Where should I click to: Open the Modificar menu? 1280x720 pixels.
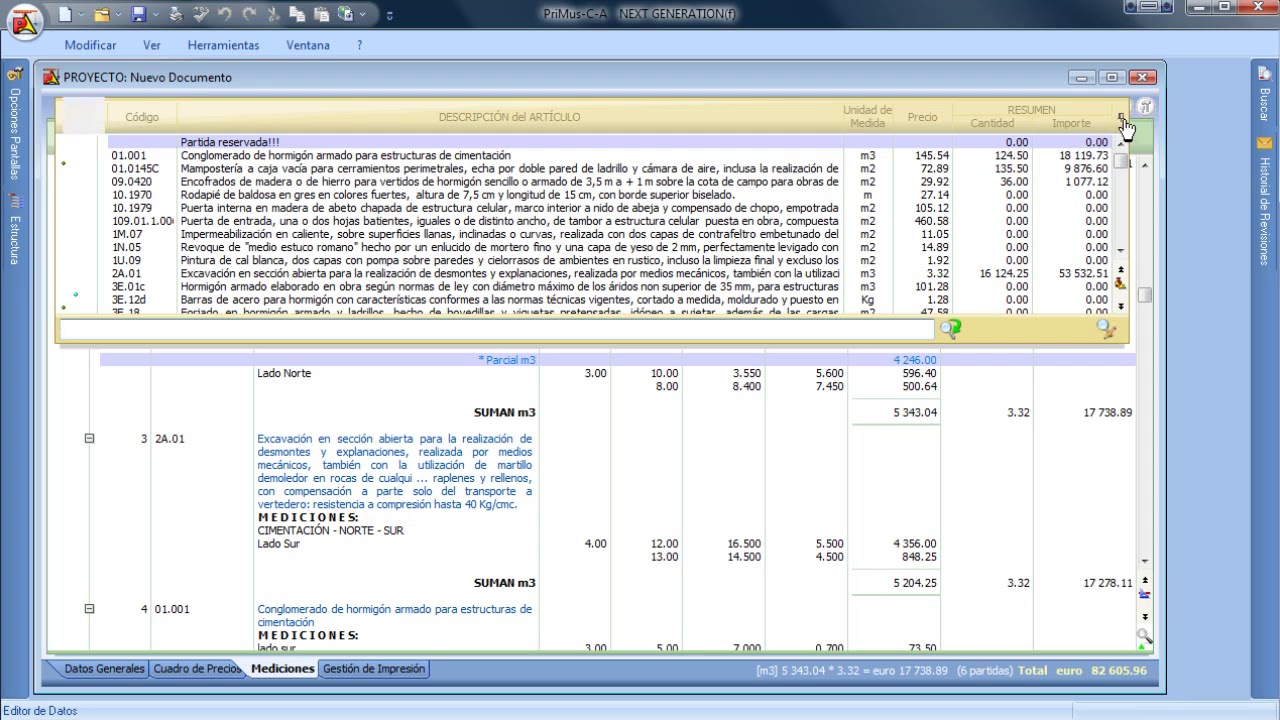click(x=90, y=45)
